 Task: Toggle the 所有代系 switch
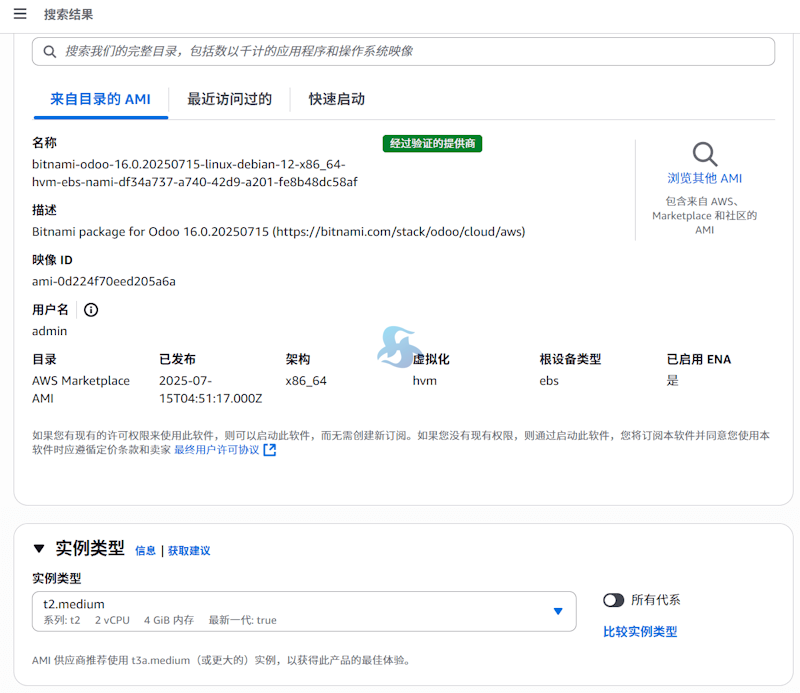[x=613, y=600]
